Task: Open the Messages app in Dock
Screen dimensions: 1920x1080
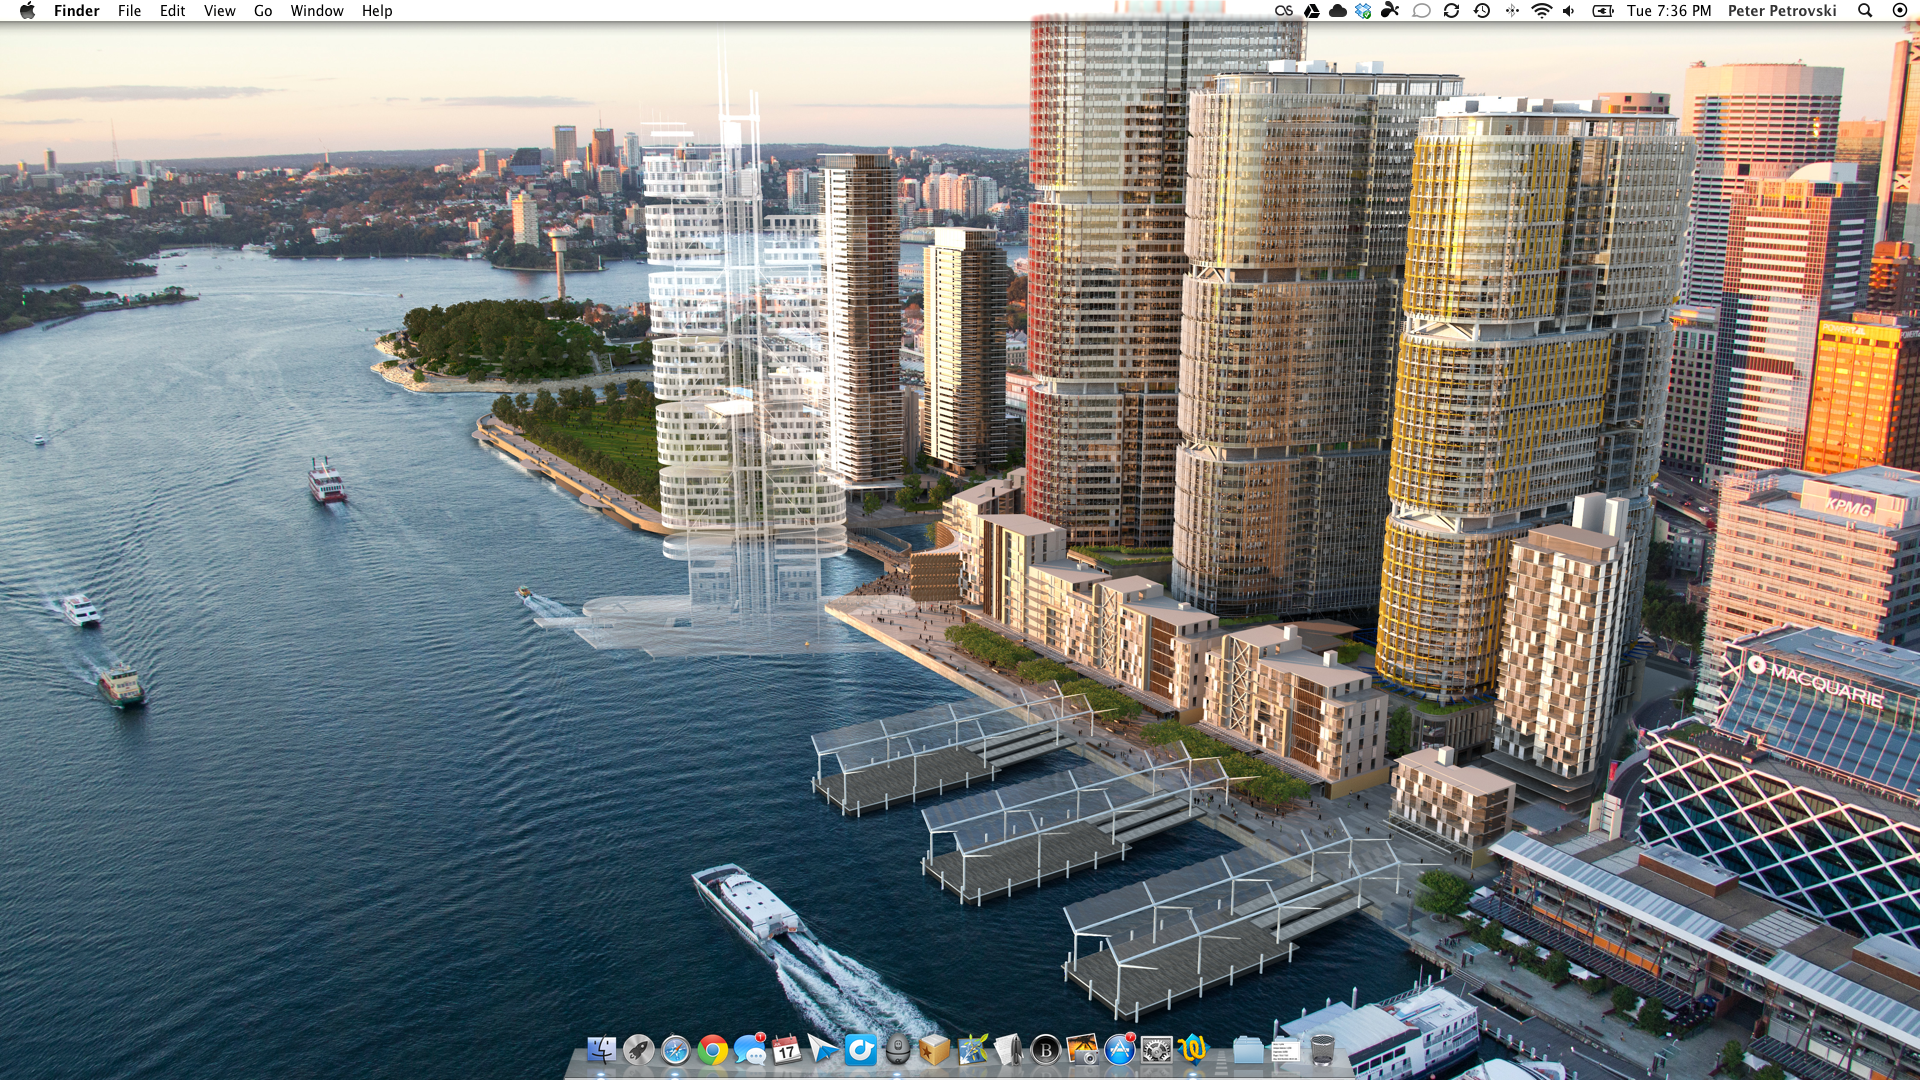Action: (x=749, y=1050)
